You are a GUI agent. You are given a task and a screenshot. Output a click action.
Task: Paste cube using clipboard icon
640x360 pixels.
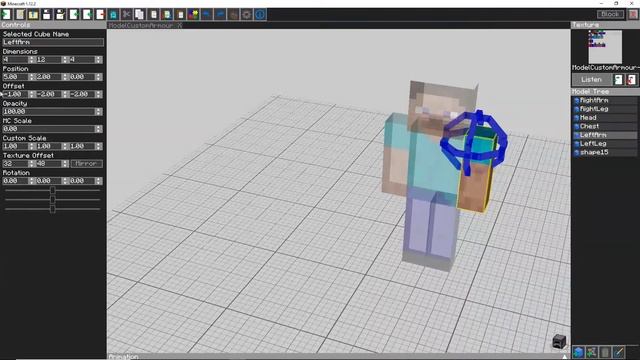(x=153, y=15)
